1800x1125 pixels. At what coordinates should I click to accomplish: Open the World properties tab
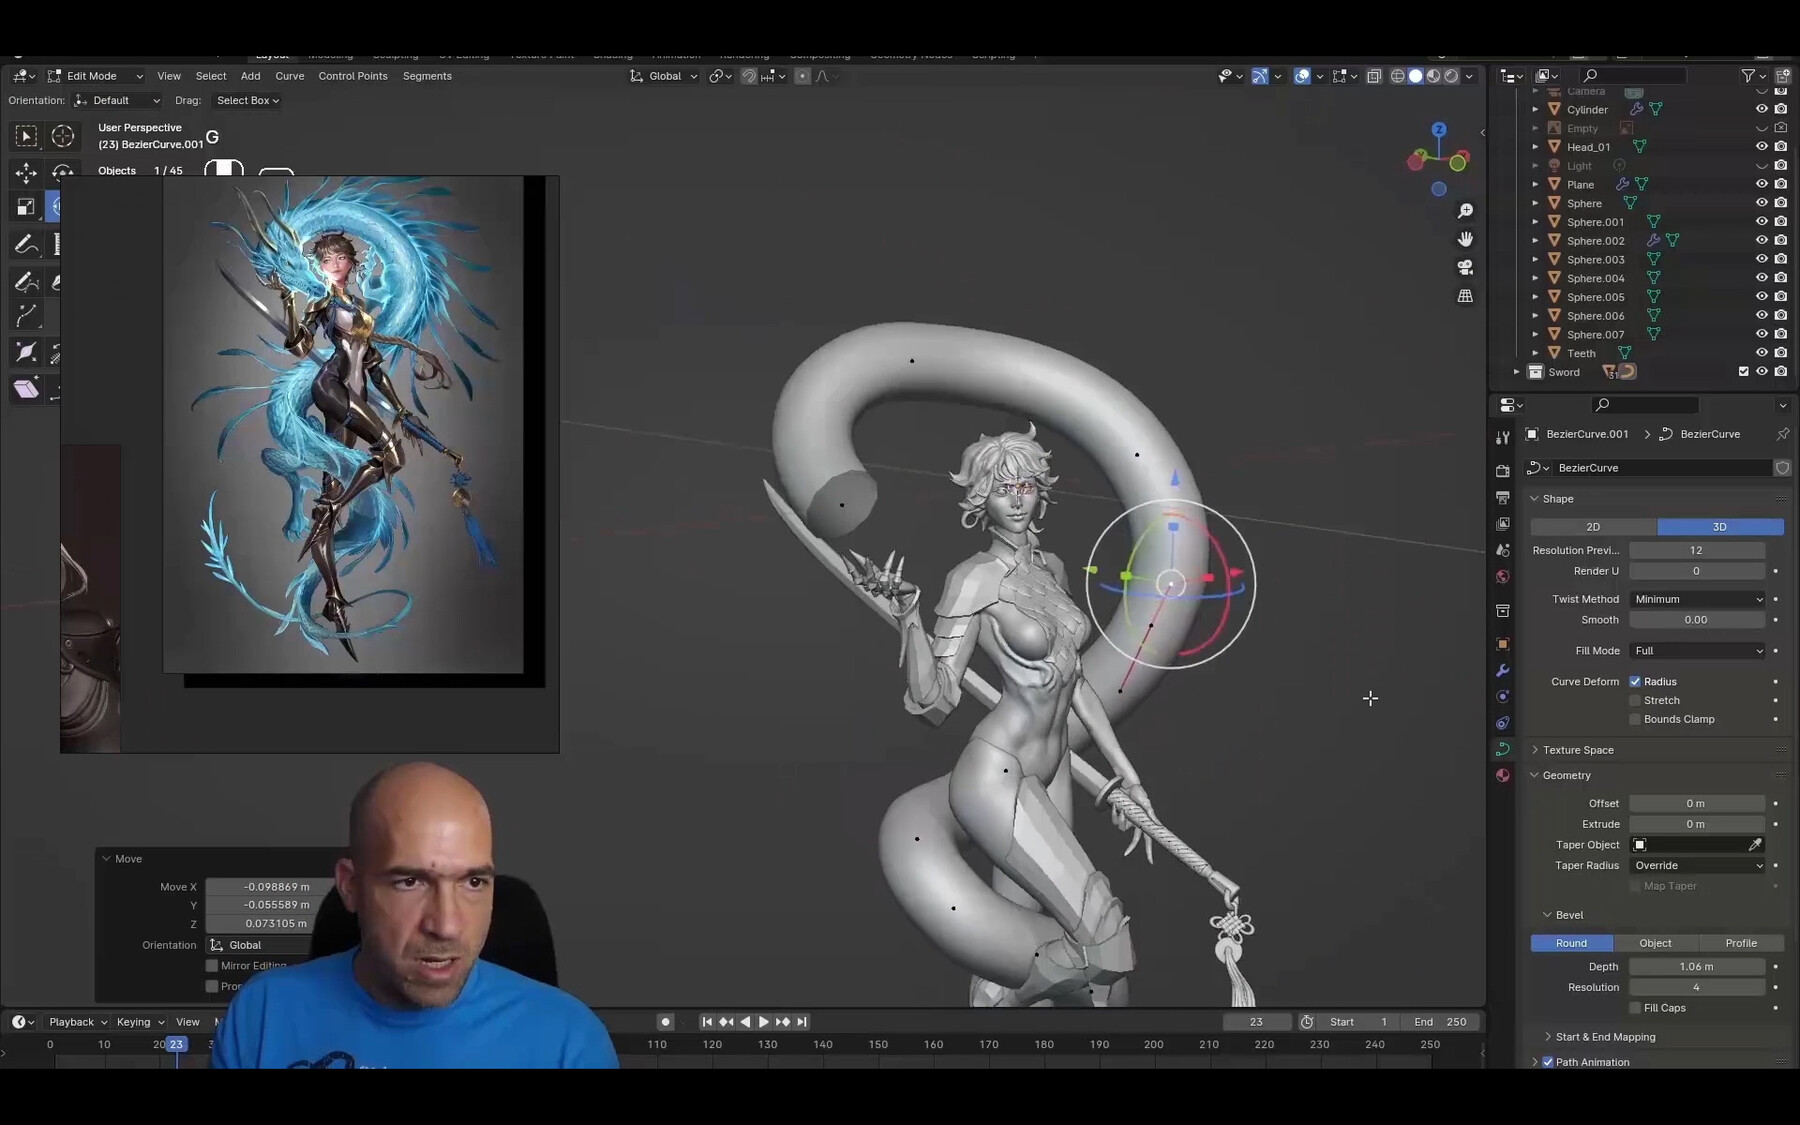(x=1502, y=577)
